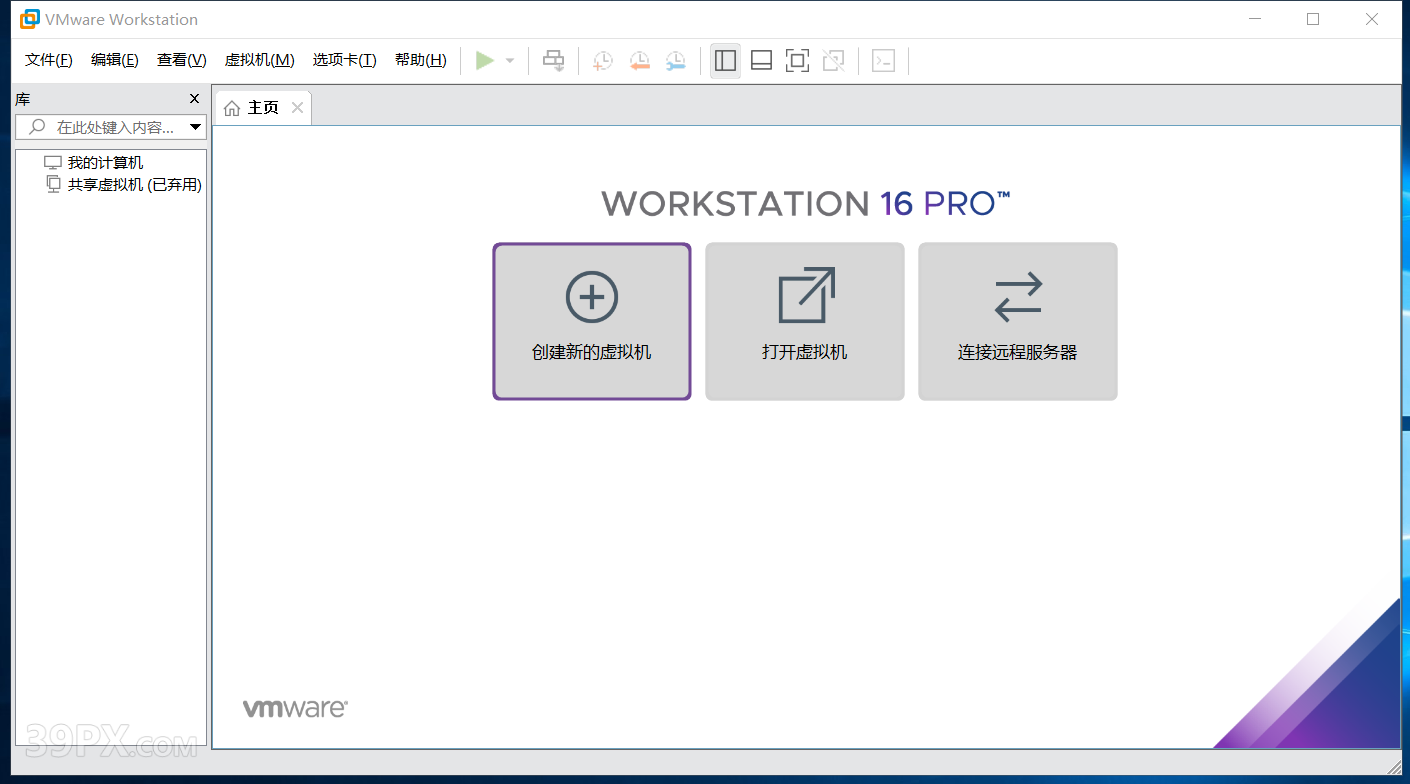This screenshot has height=784, width=1410.
Task: Open the power options dropdown arrow
Action: [x=510, y=61]
